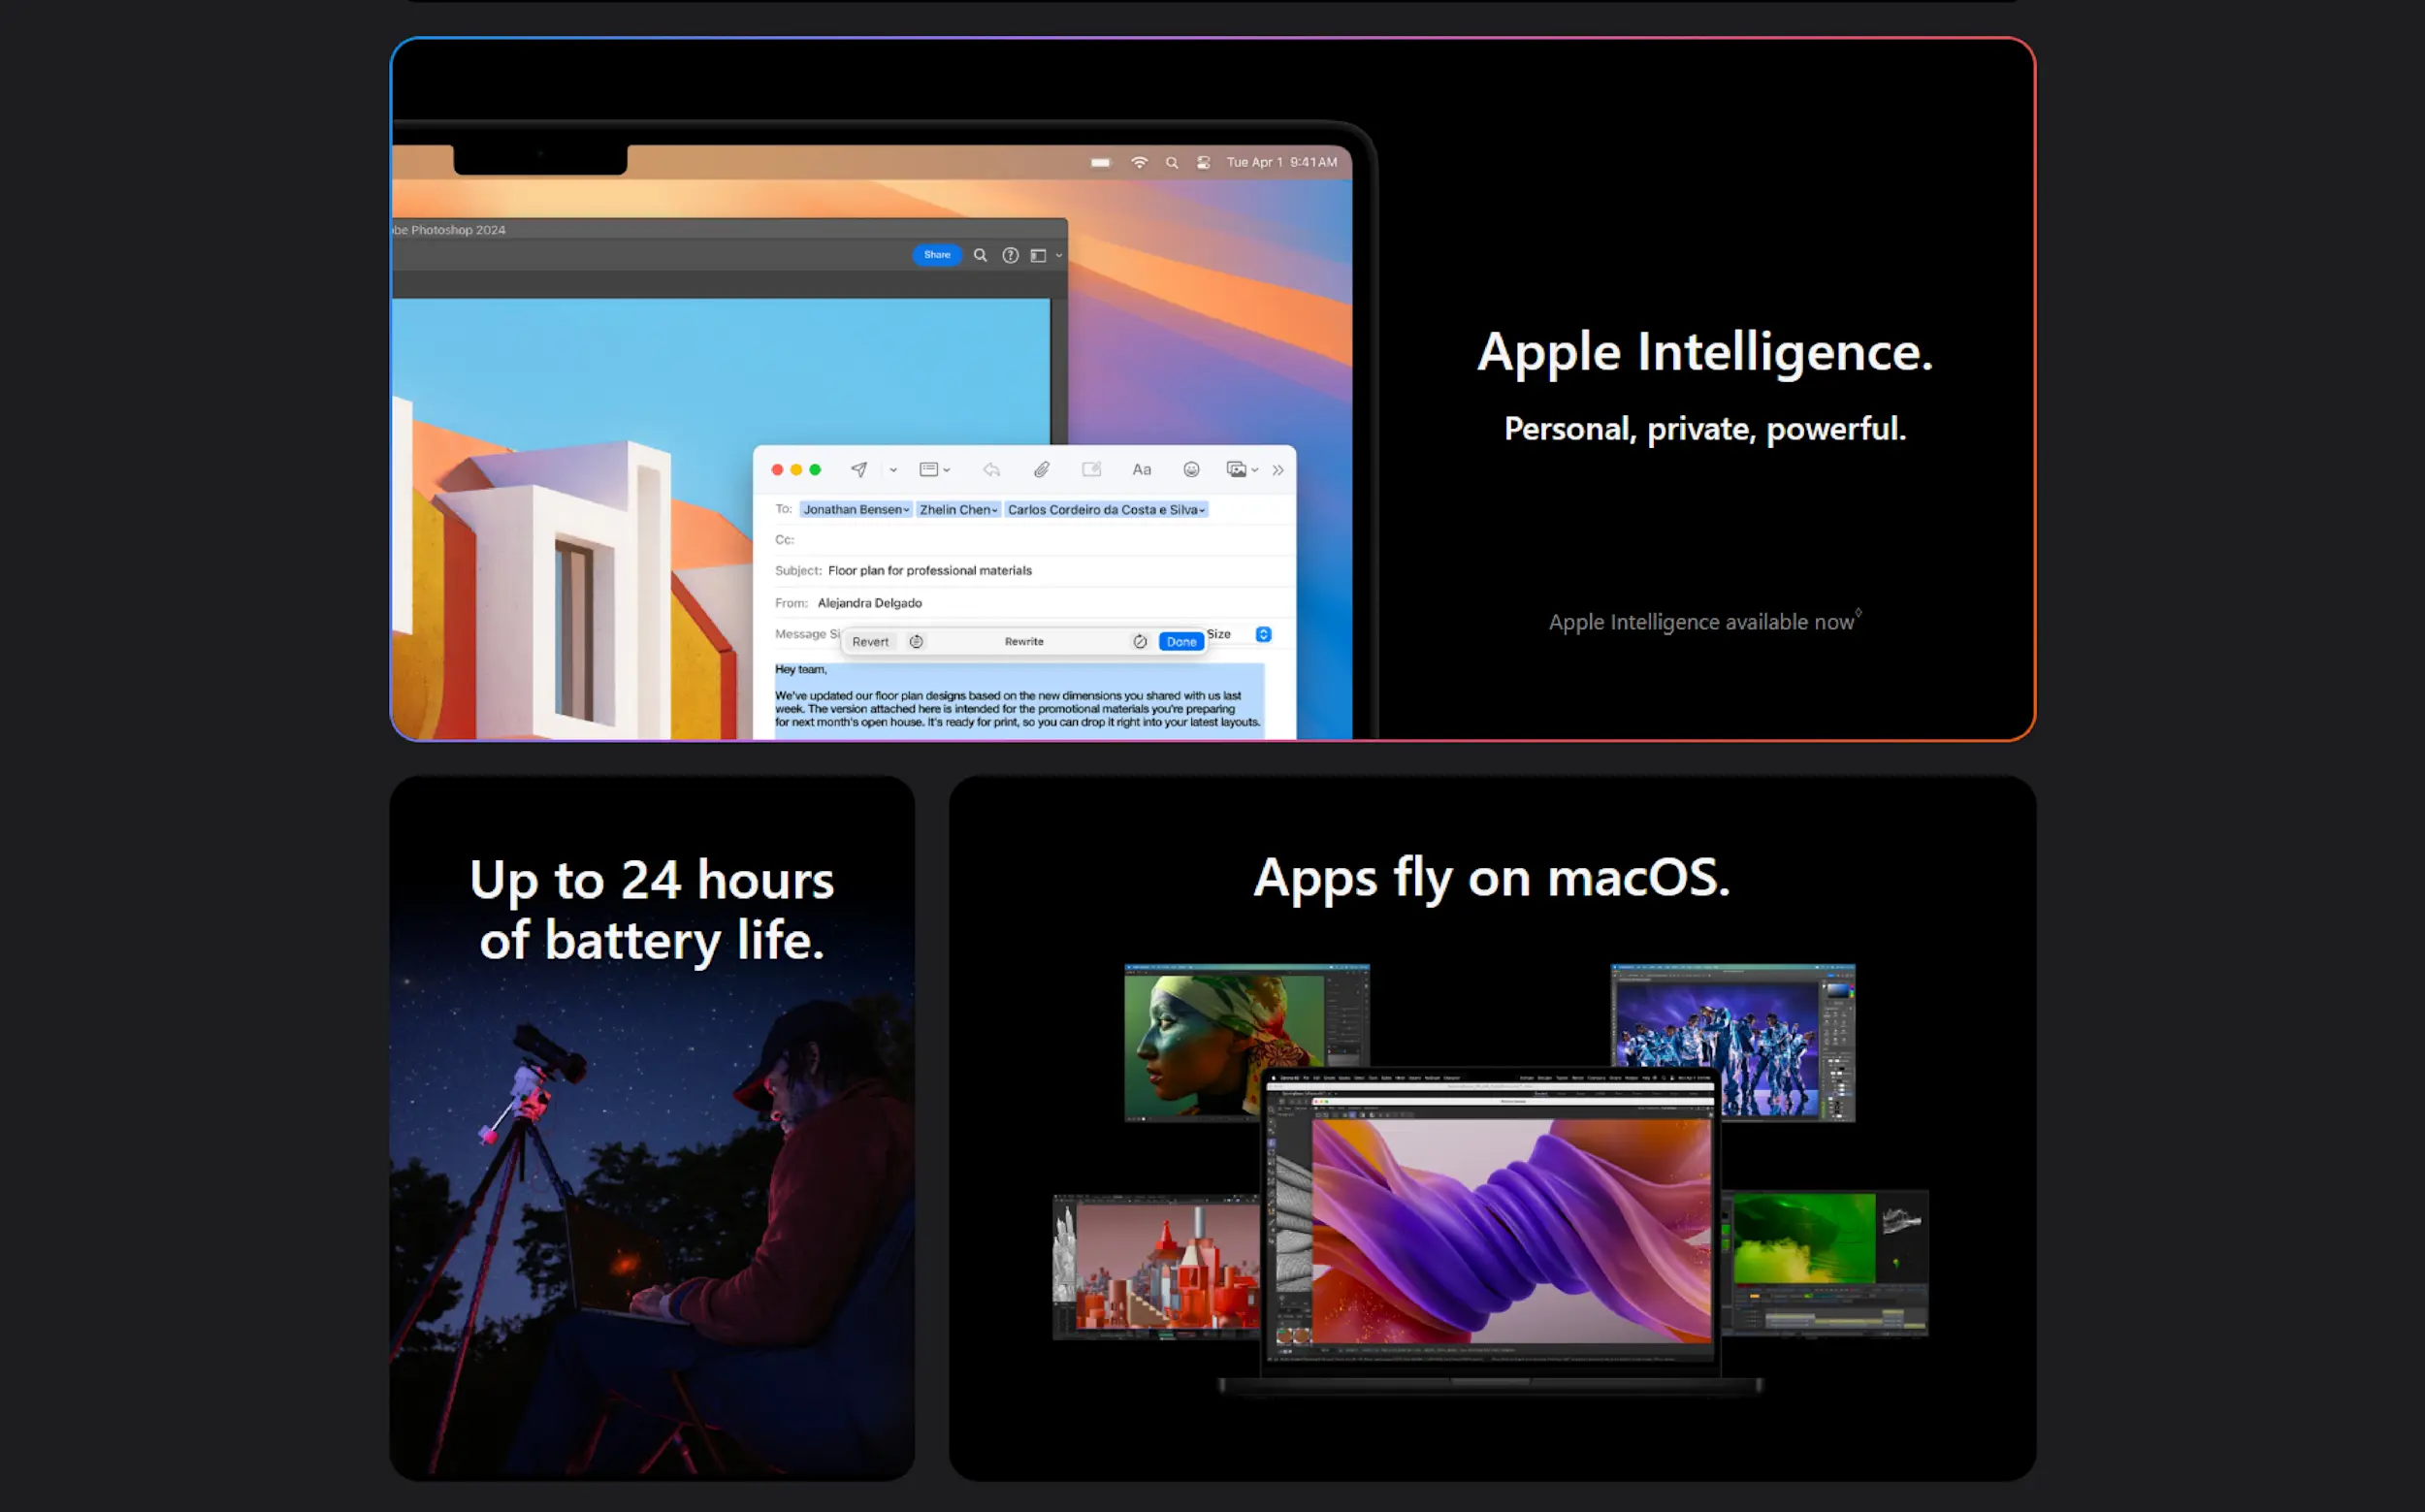Click the reply arrow icon in Mail toolbar

click(x=991, y=470)
